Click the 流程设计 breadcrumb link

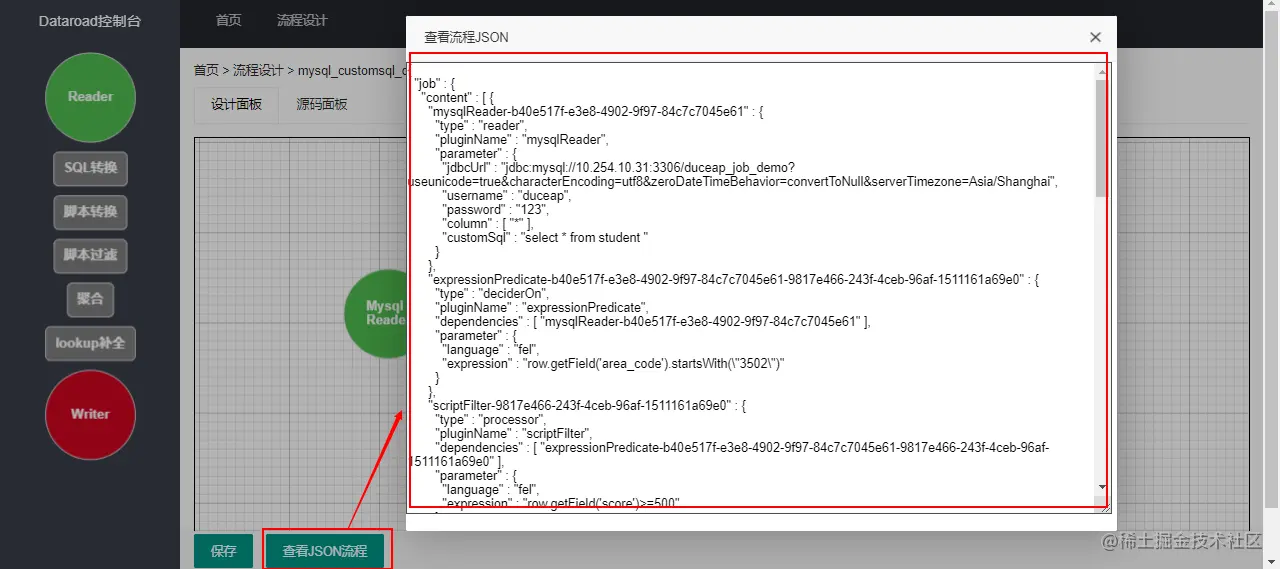tap(258, 70)
